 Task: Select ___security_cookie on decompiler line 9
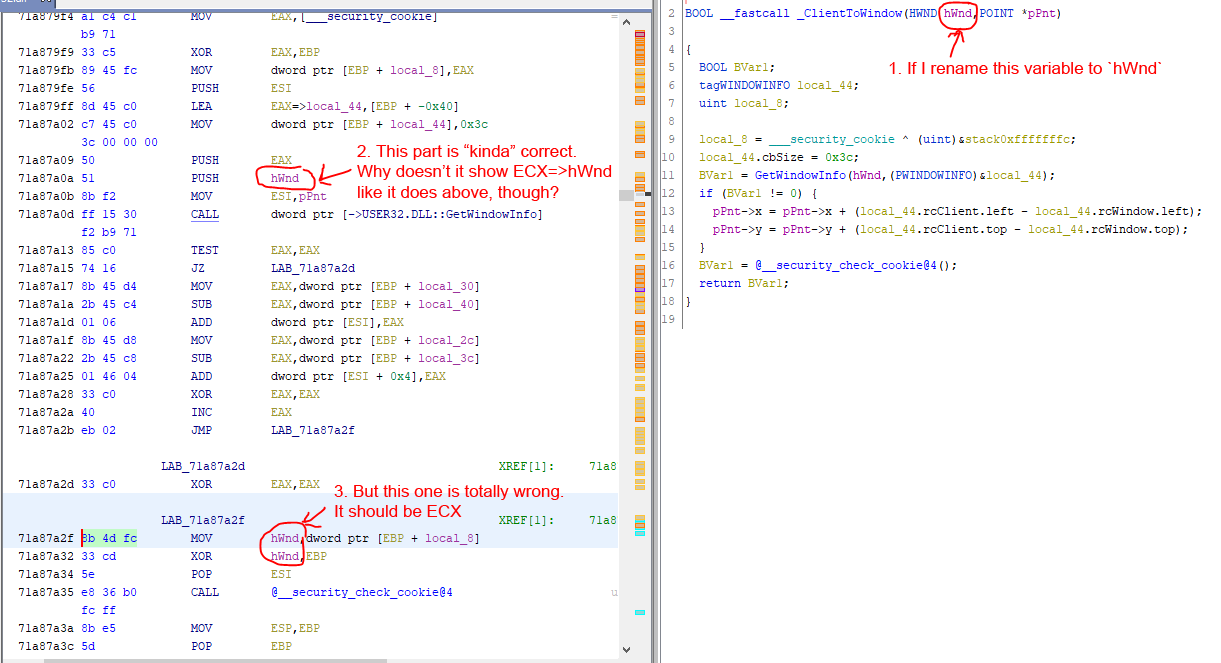pyautogui.click(x=832, y=139)
